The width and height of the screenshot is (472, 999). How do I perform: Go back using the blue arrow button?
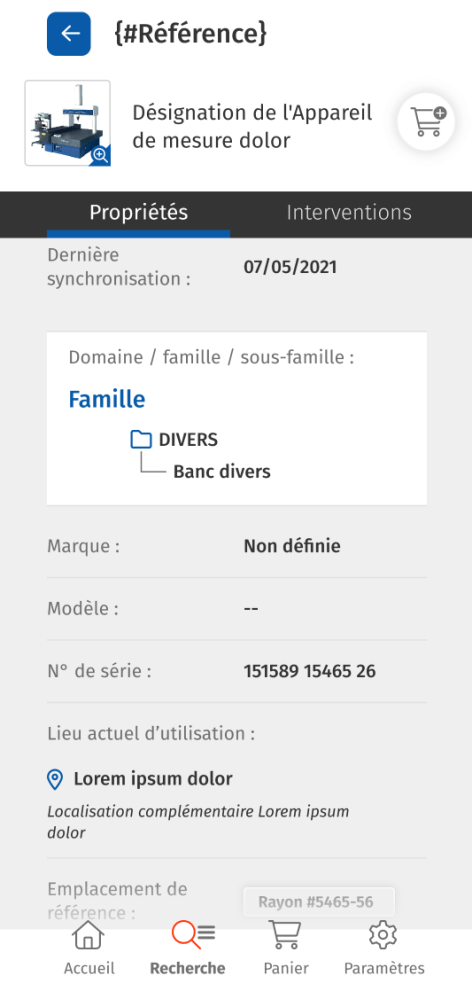69,34
